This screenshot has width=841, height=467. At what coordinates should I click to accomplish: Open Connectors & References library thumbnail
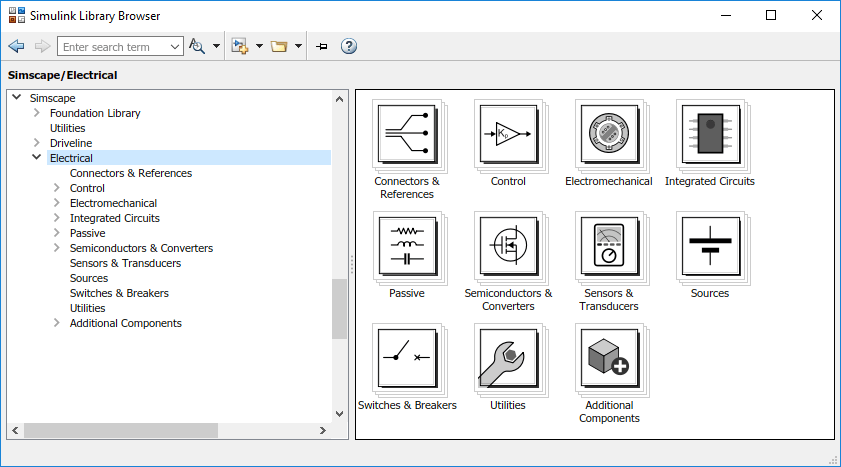tap(408, 134)
